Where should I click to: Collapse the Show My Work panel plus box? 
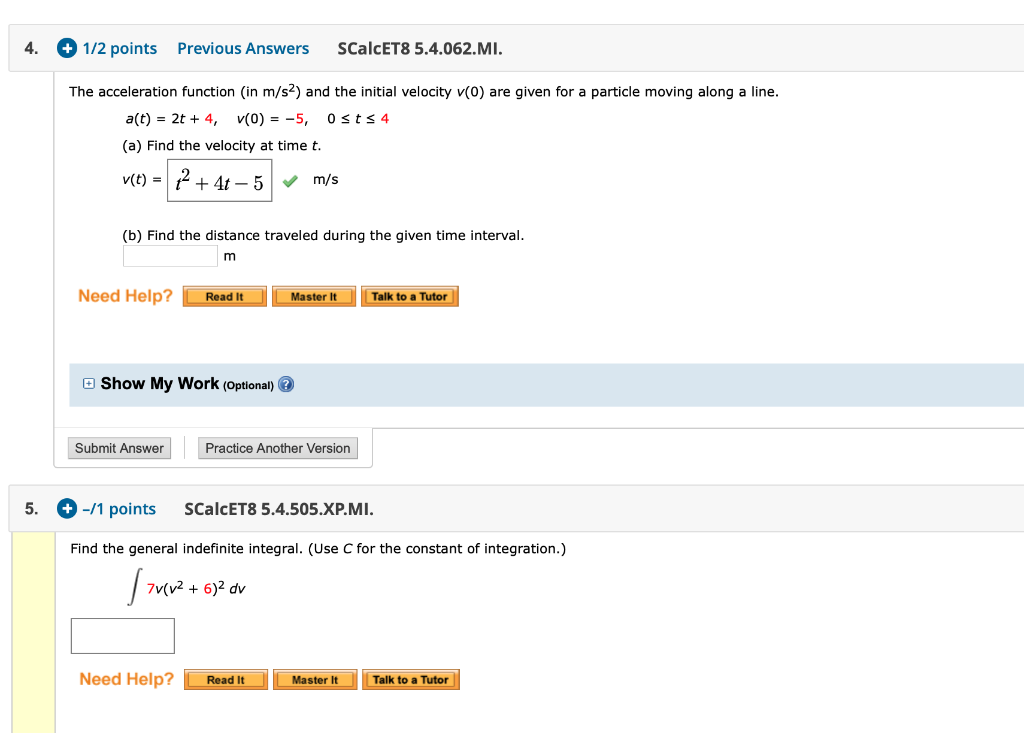[x=88, y=383]
